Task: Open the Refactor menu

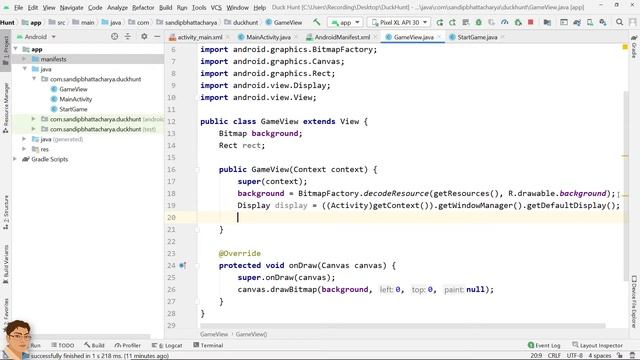Action: point(143,7)
